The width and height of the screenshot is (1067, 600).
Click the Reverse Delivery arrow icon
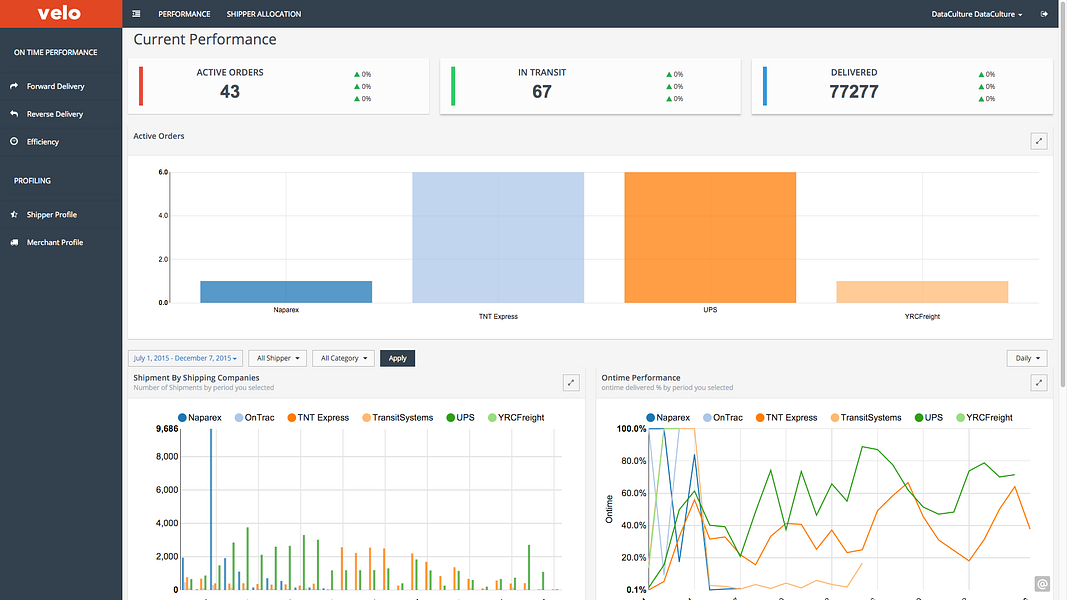(14, 114)
